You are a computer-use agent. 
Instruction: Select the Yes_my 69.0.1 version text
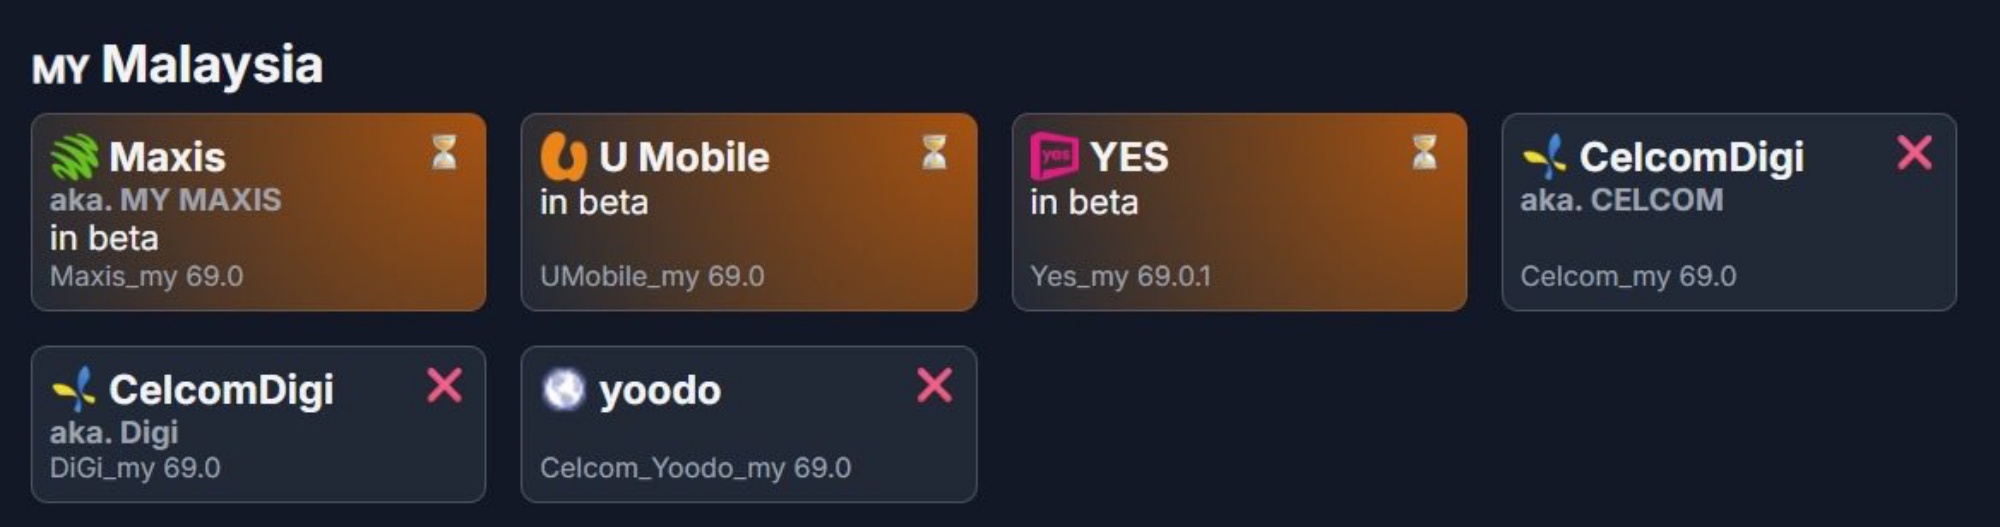tap(1120, 276)
